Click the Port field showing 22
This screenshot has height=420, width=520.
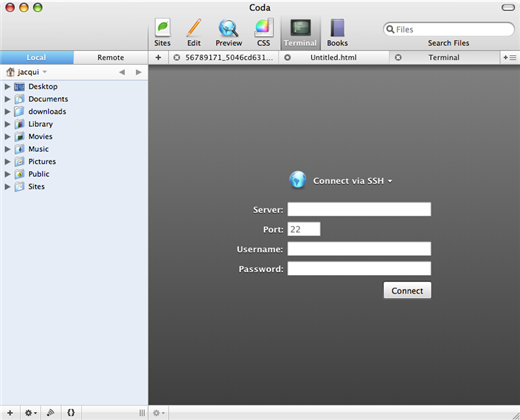(304, 229)
